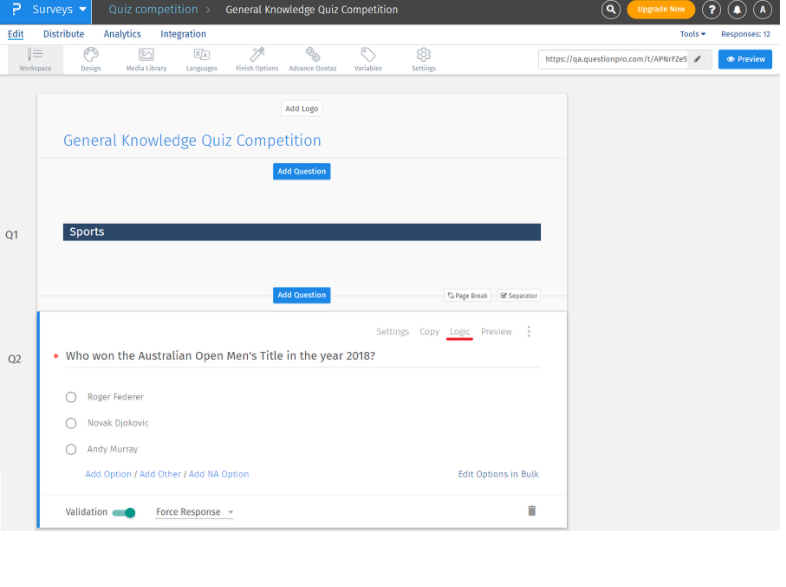Open the Languages tool

tap(202, 59)
